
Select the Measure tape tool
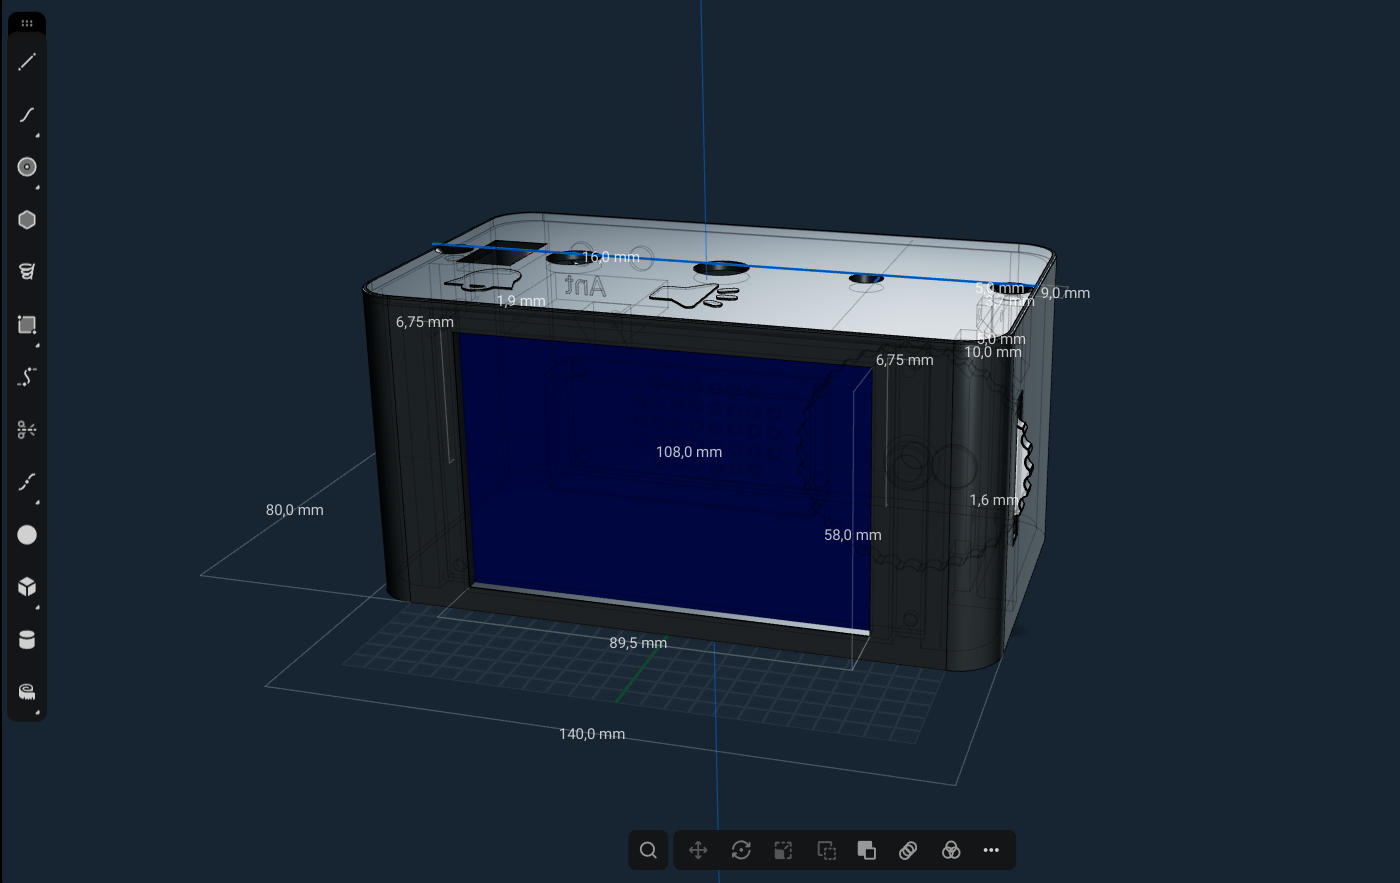(27, 692)
